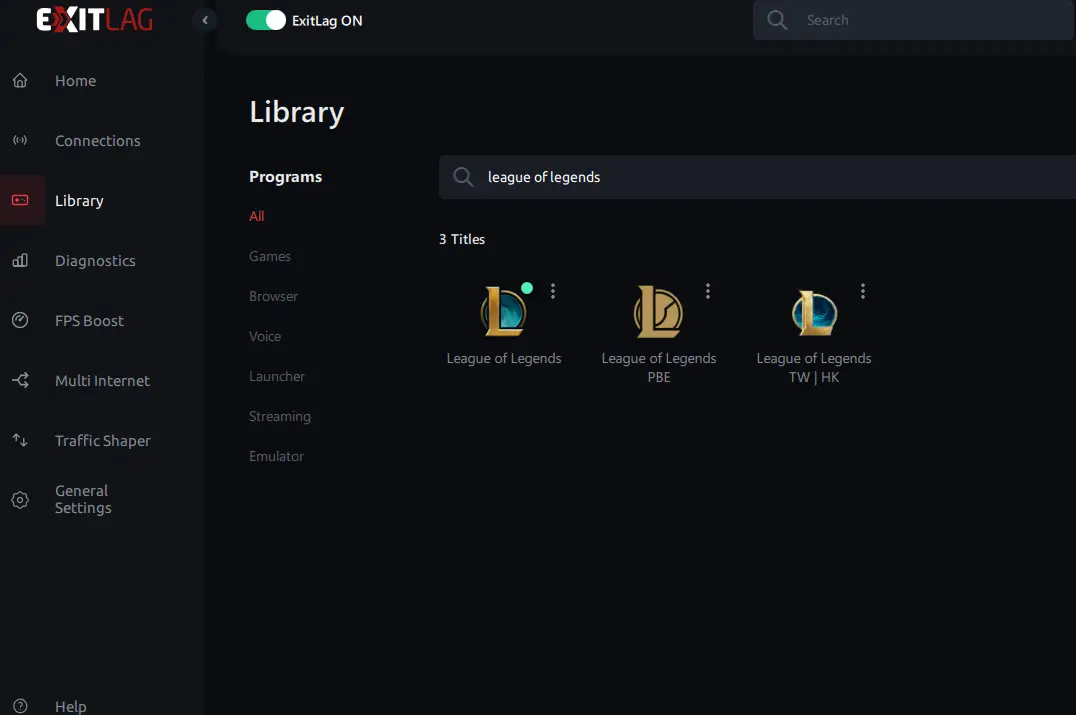This screenshot has height=715, width=1076.
Task: Select the League of Legends PBE icon
Action: (x=658, y=312)
